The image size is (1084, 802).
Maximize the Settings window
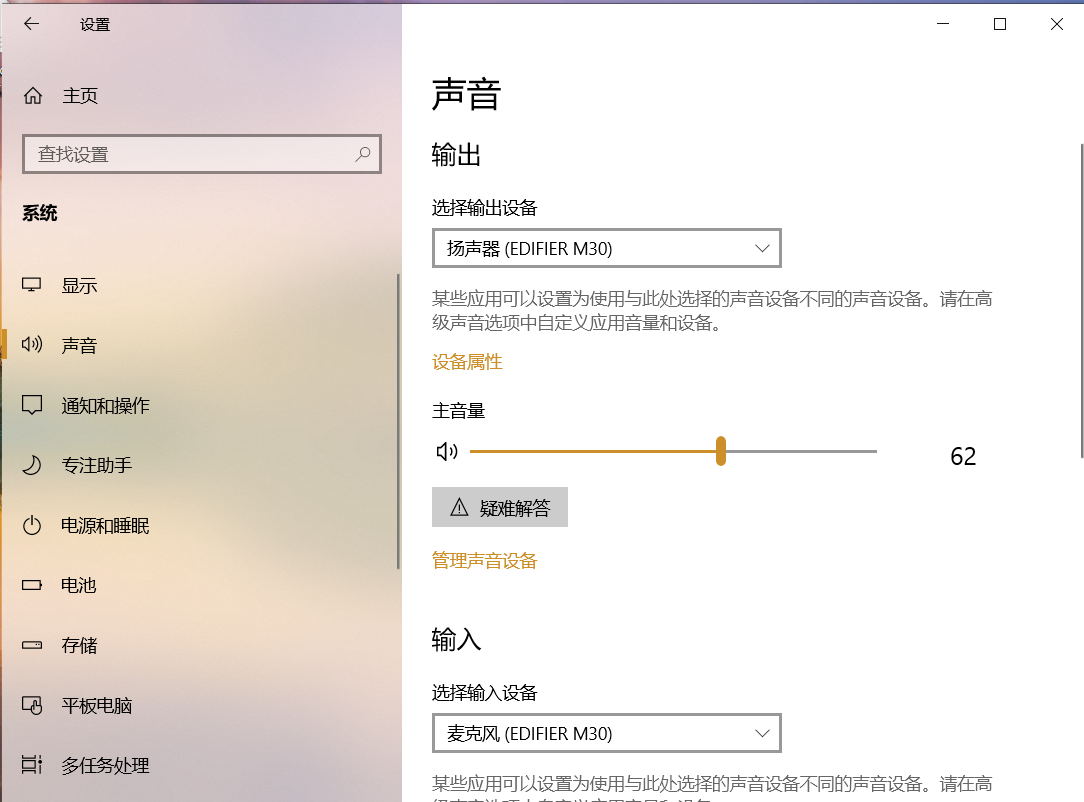pos(1000,24)
